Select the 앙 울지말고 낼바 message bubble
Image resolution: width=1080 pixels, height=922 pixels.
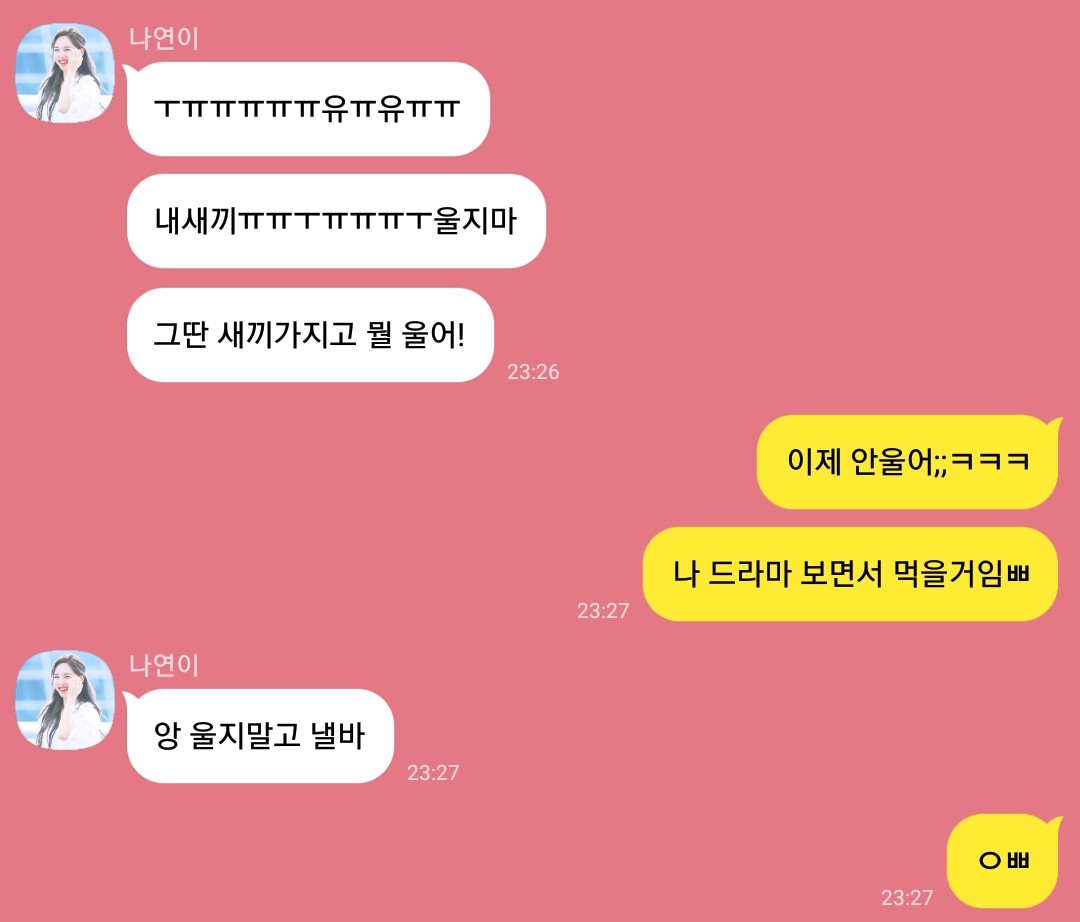[x=259, y=735]
